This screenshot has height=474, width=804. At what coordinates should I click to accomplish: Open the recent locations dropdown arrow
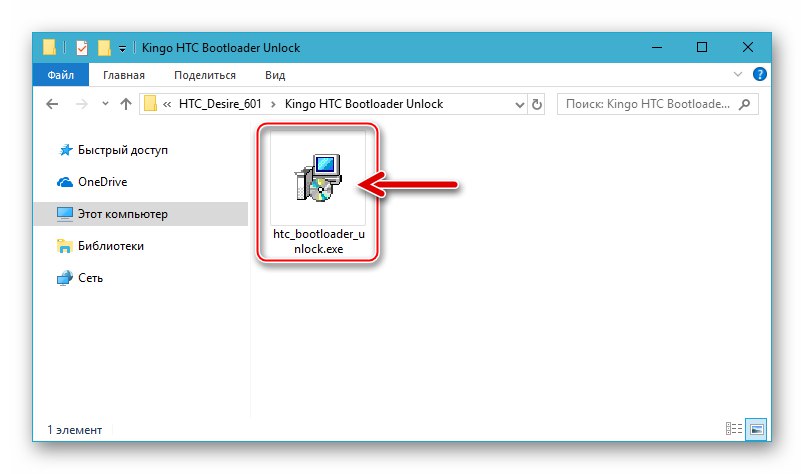pos(105,104)
